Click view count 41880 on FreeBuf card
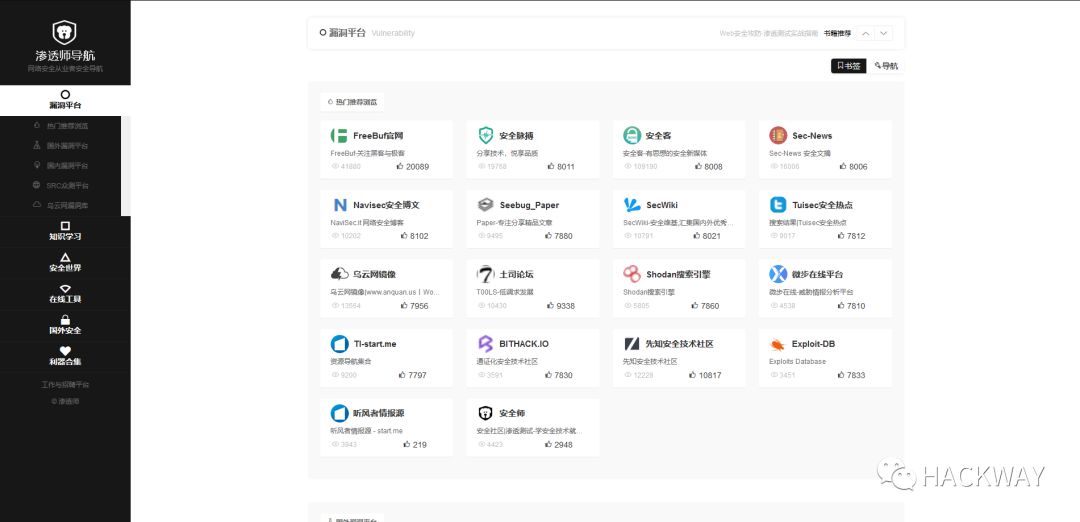Screen dimensions: 1080x522 (351, 167)
